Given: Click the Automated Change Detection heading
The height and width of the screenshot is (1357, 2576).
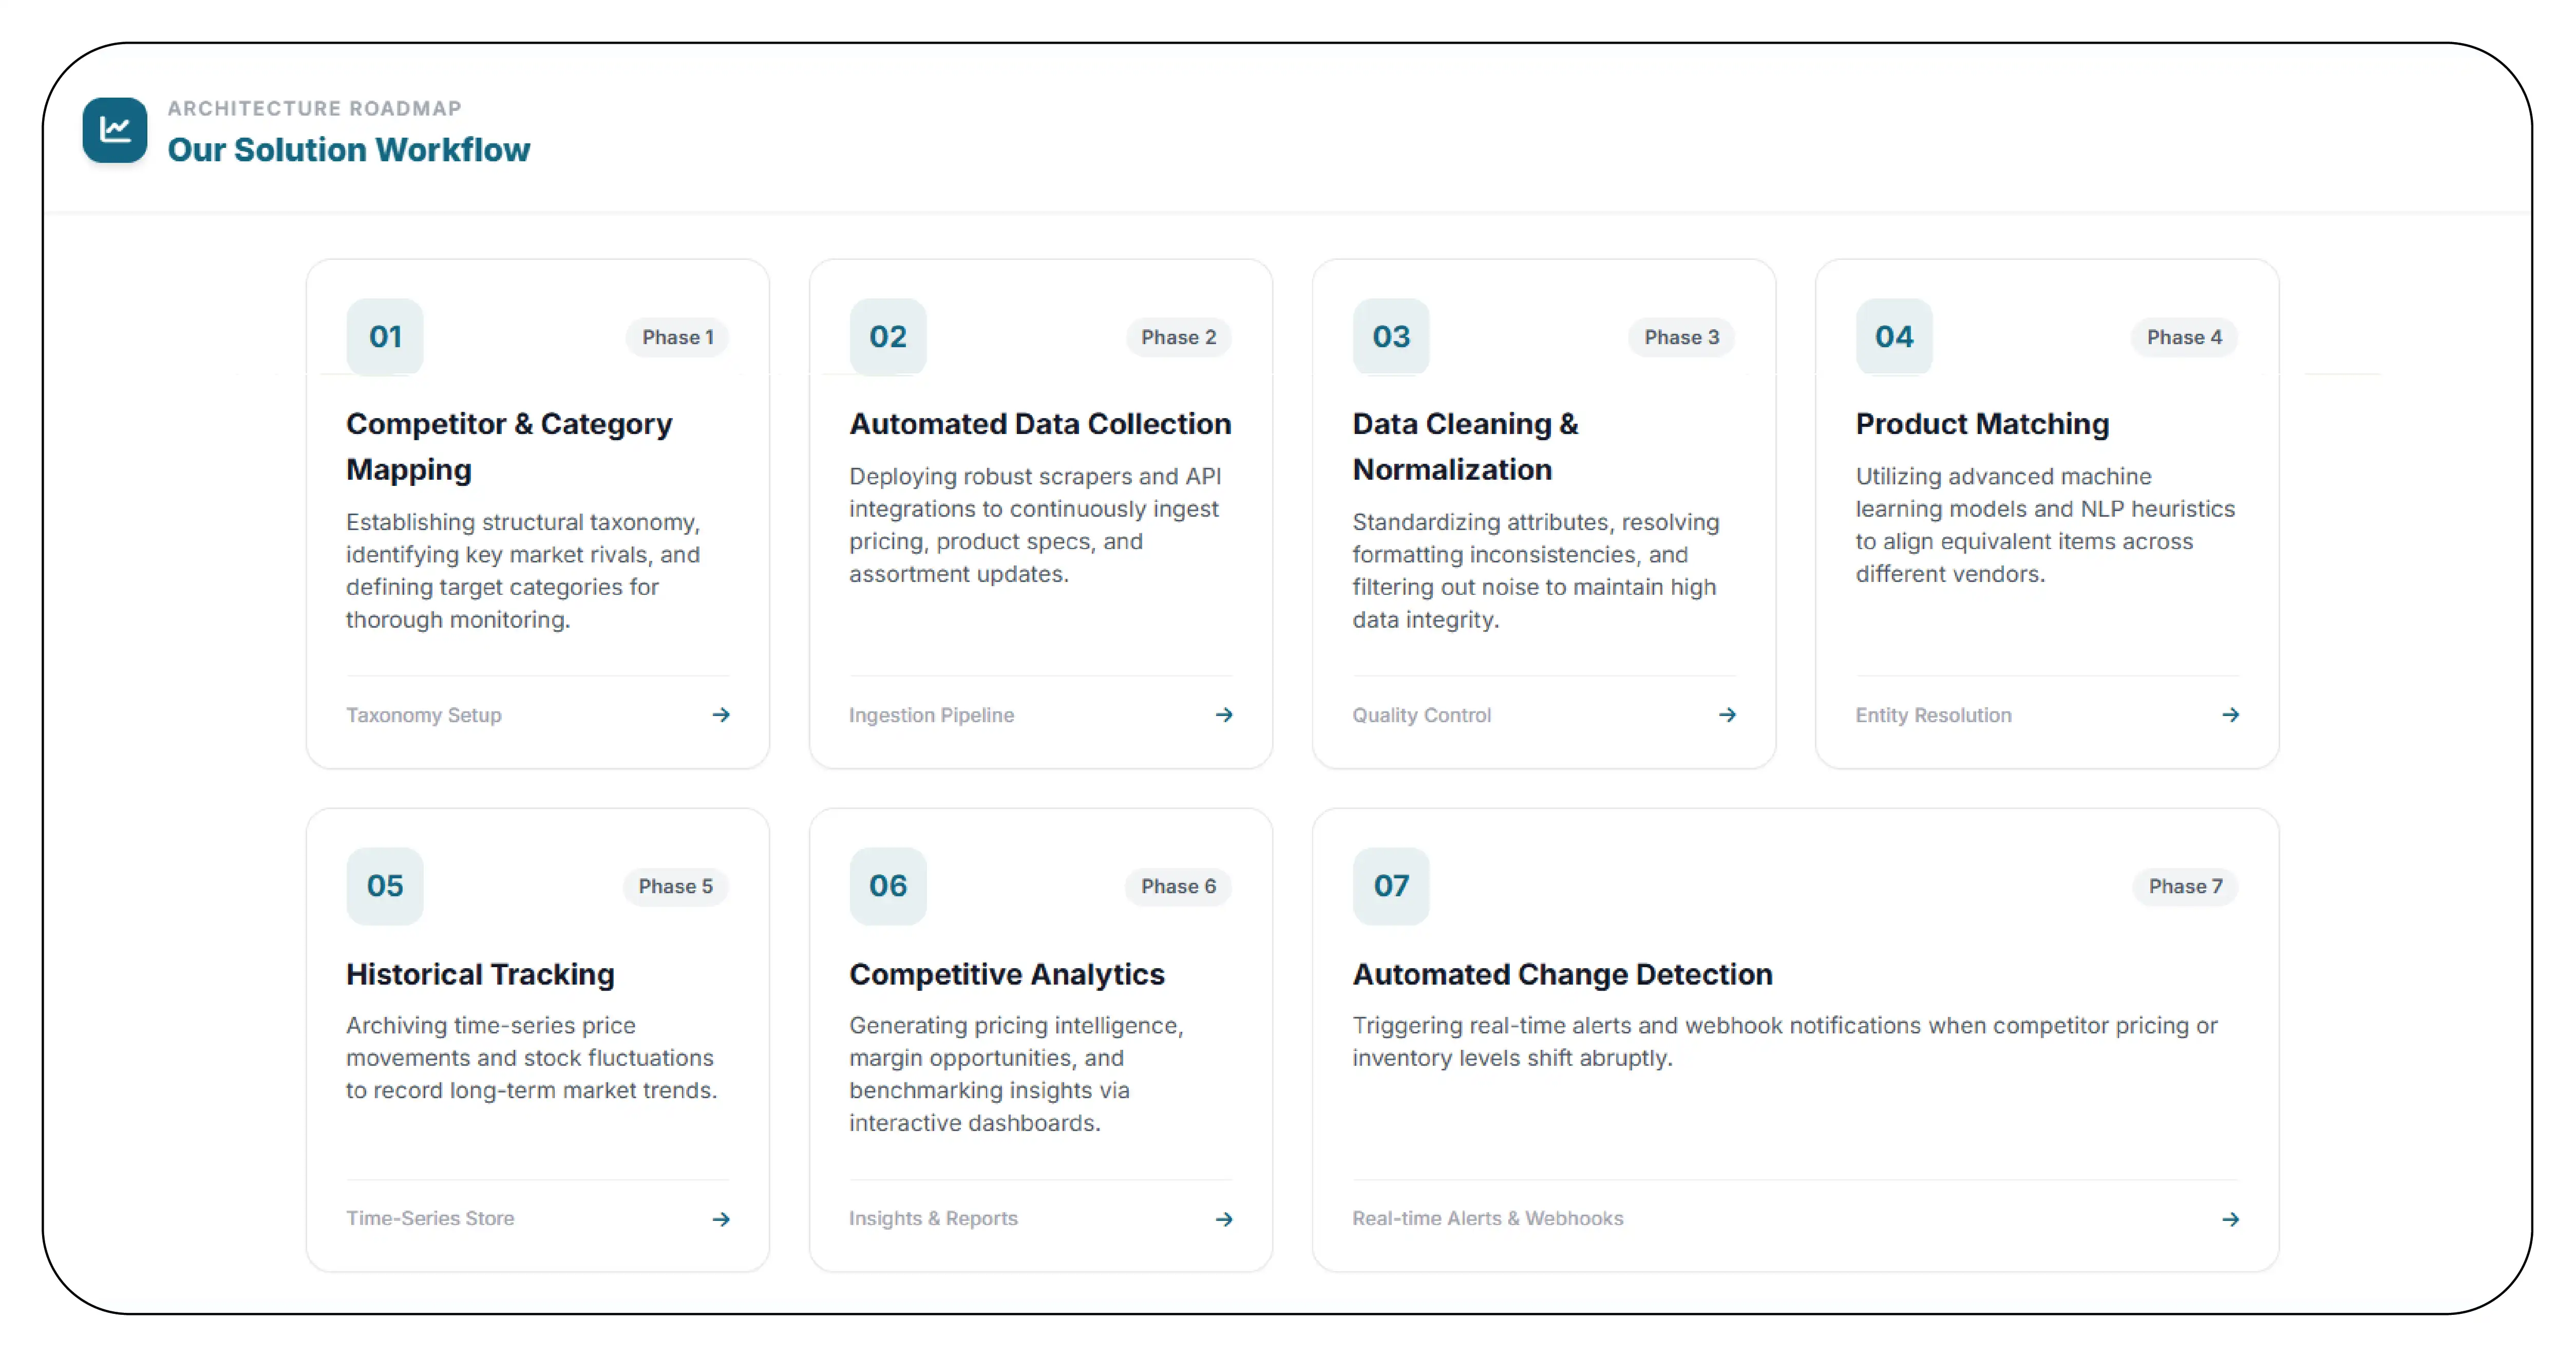Looking at the screenshot, I should point(1562,974).
